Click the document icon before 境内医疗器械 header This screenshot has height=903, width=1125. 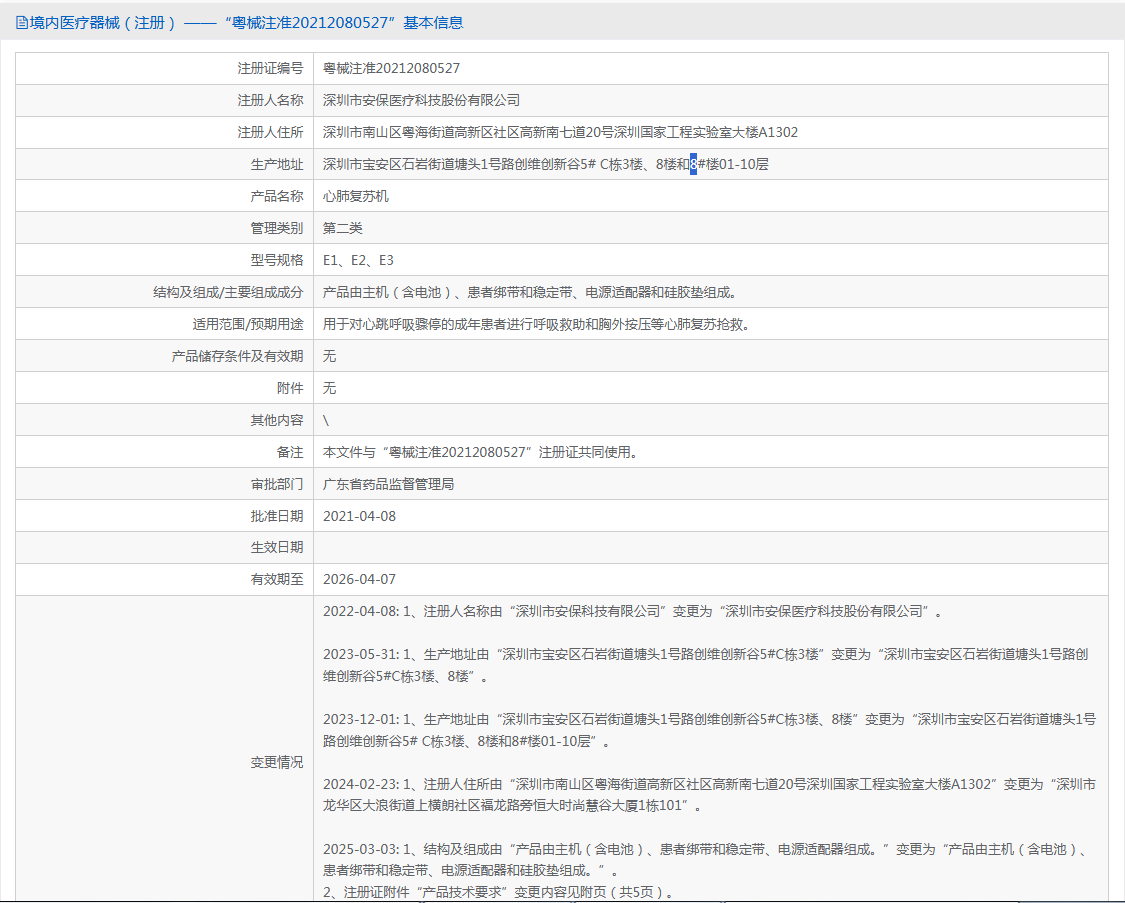(22, 23)
